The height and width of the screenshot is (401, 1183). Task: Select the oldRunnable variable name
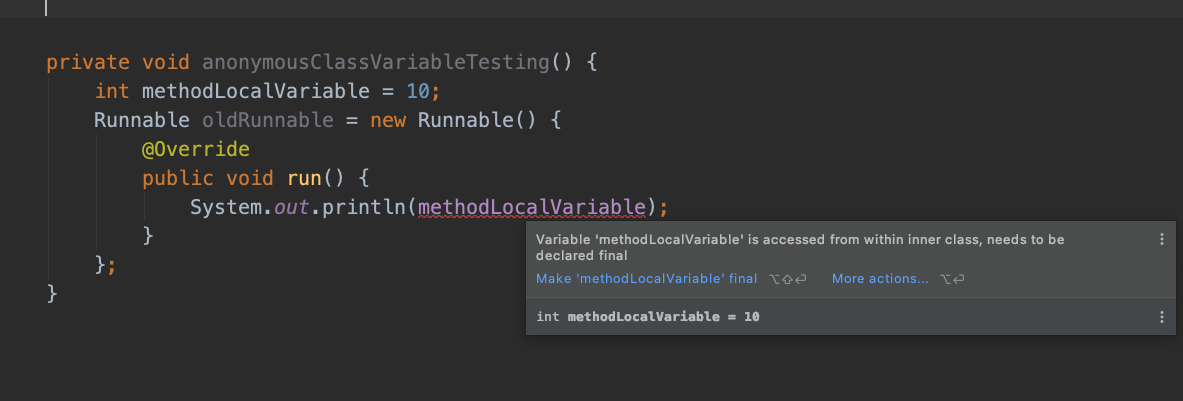pyautogui.click(x=268, y=121)
